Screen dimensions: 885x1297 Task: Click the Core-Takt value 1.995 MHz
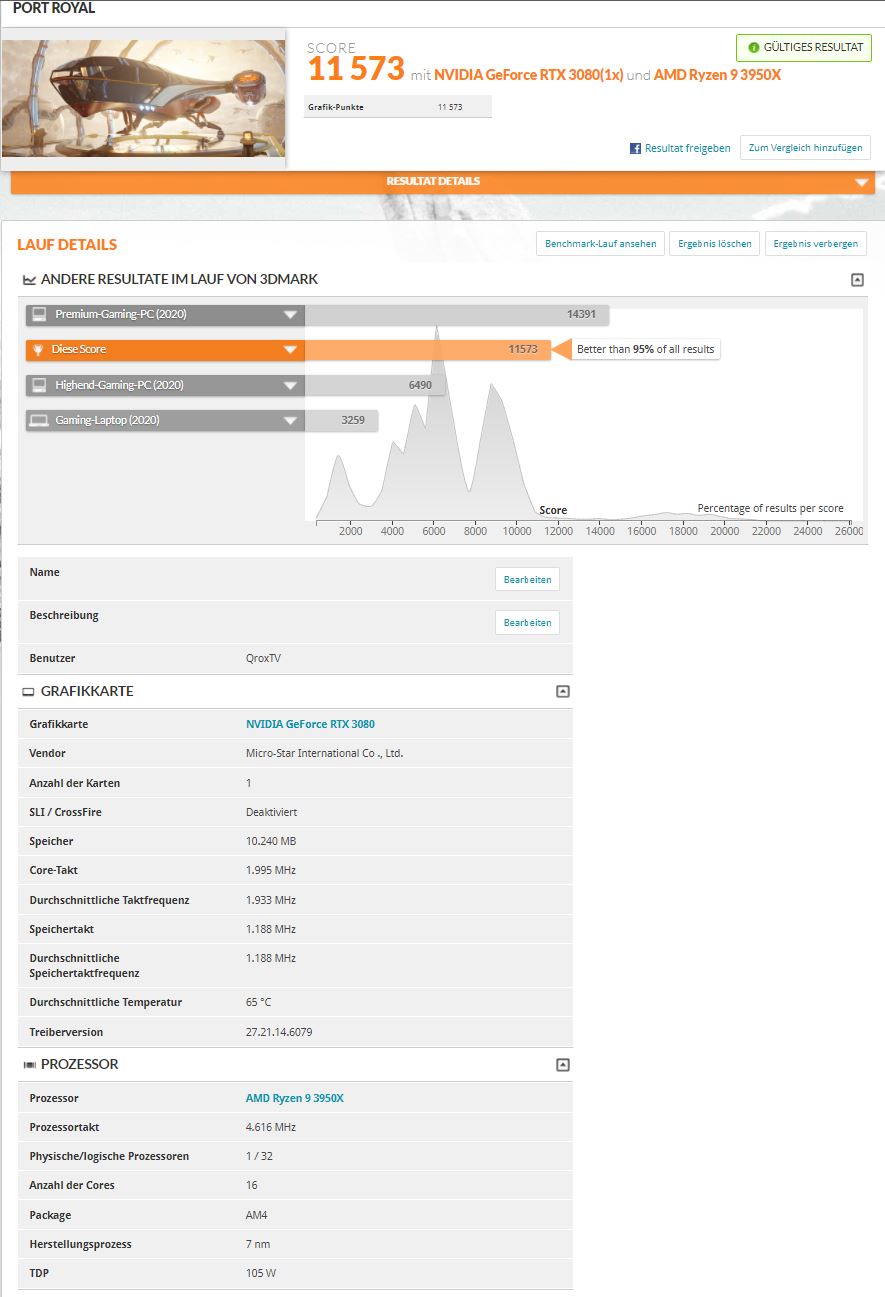[271, 870]
